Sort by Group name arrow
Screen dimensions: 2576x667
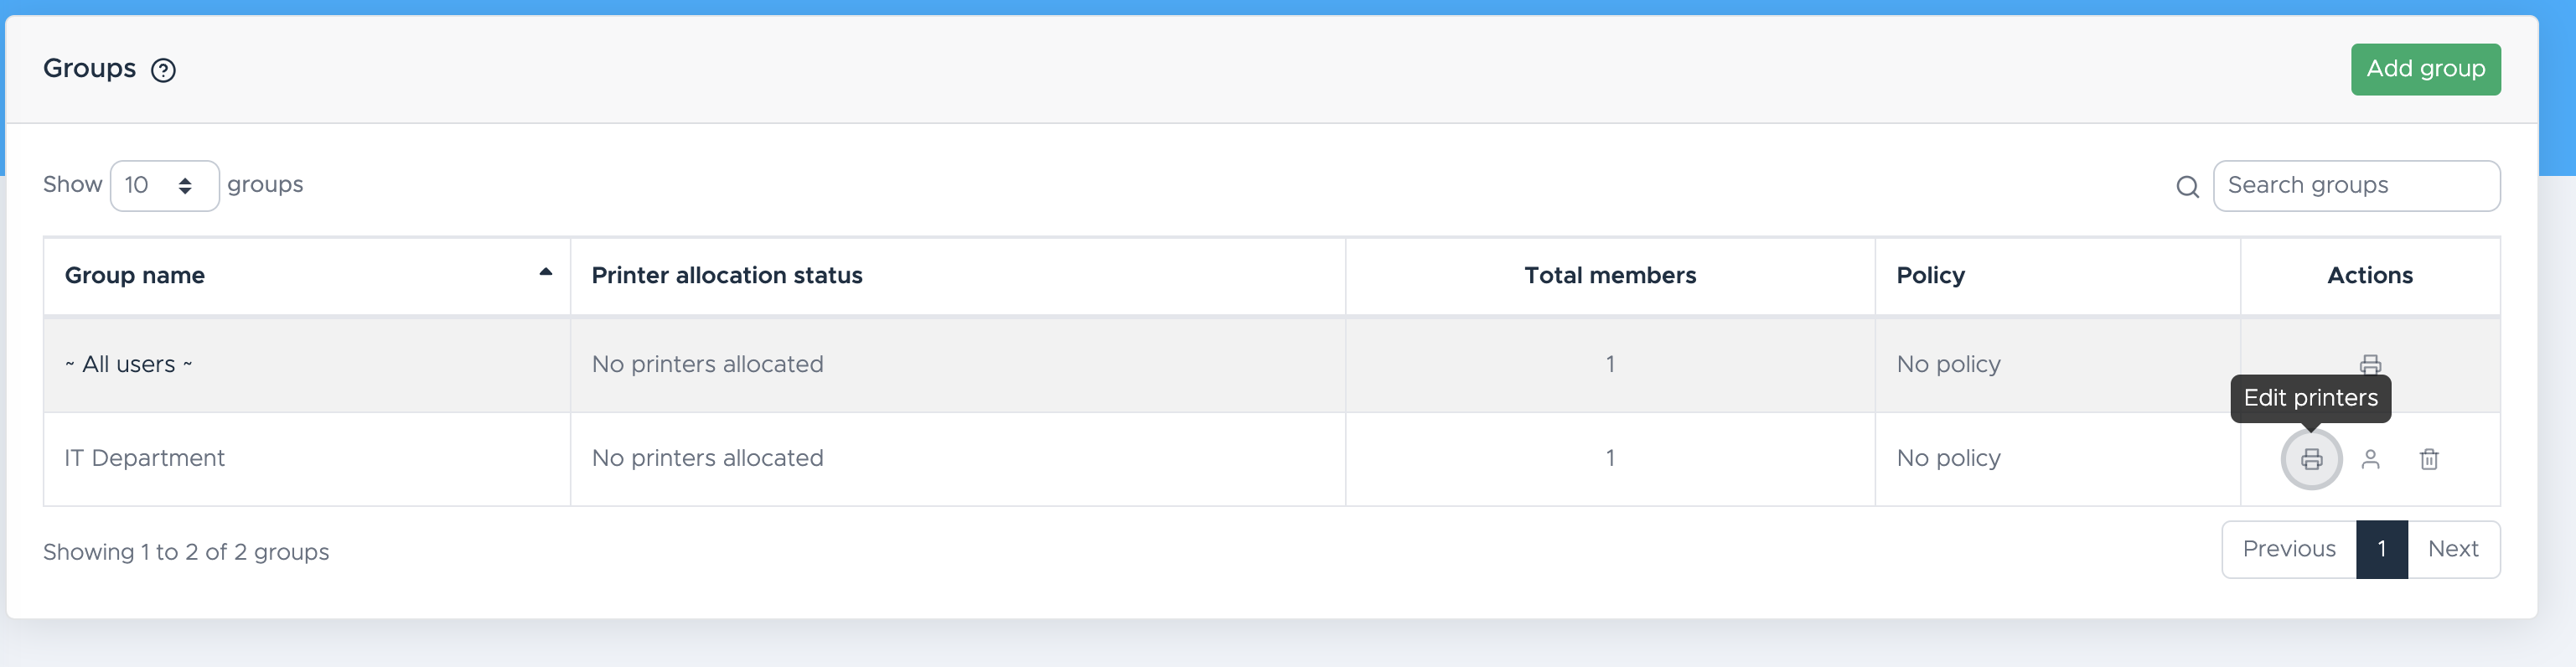click(545, 272)
